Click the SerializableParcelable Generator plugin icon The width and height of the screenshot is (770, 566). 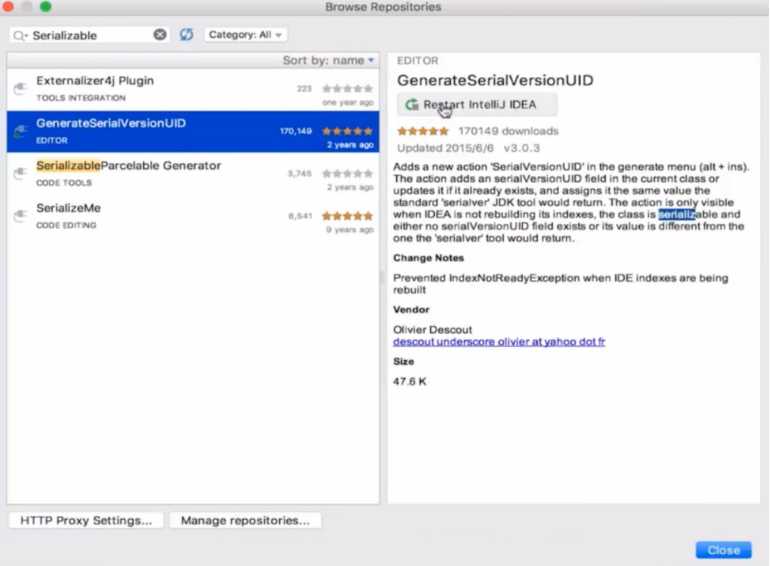pos(20,173)
